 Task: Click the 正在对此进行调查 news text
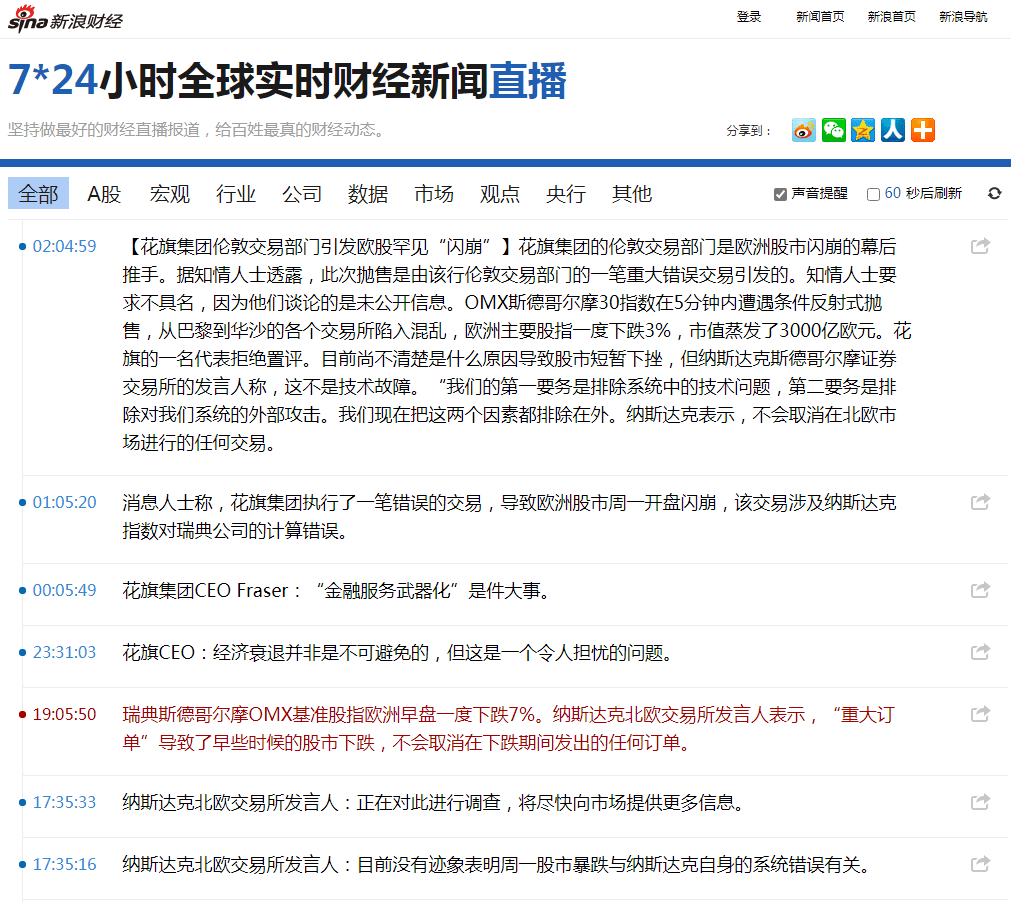(x=434, y=802)
